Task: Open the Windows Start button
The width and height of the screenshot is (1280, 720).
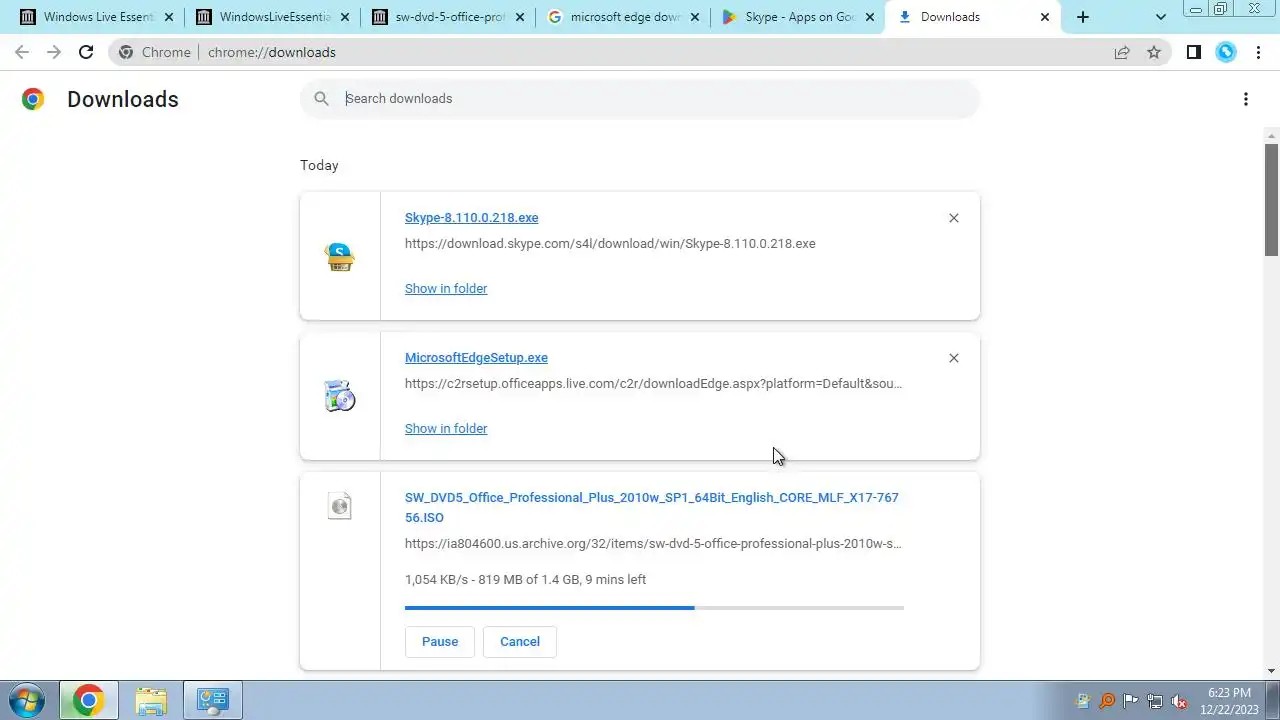Action: pos(26,700)
